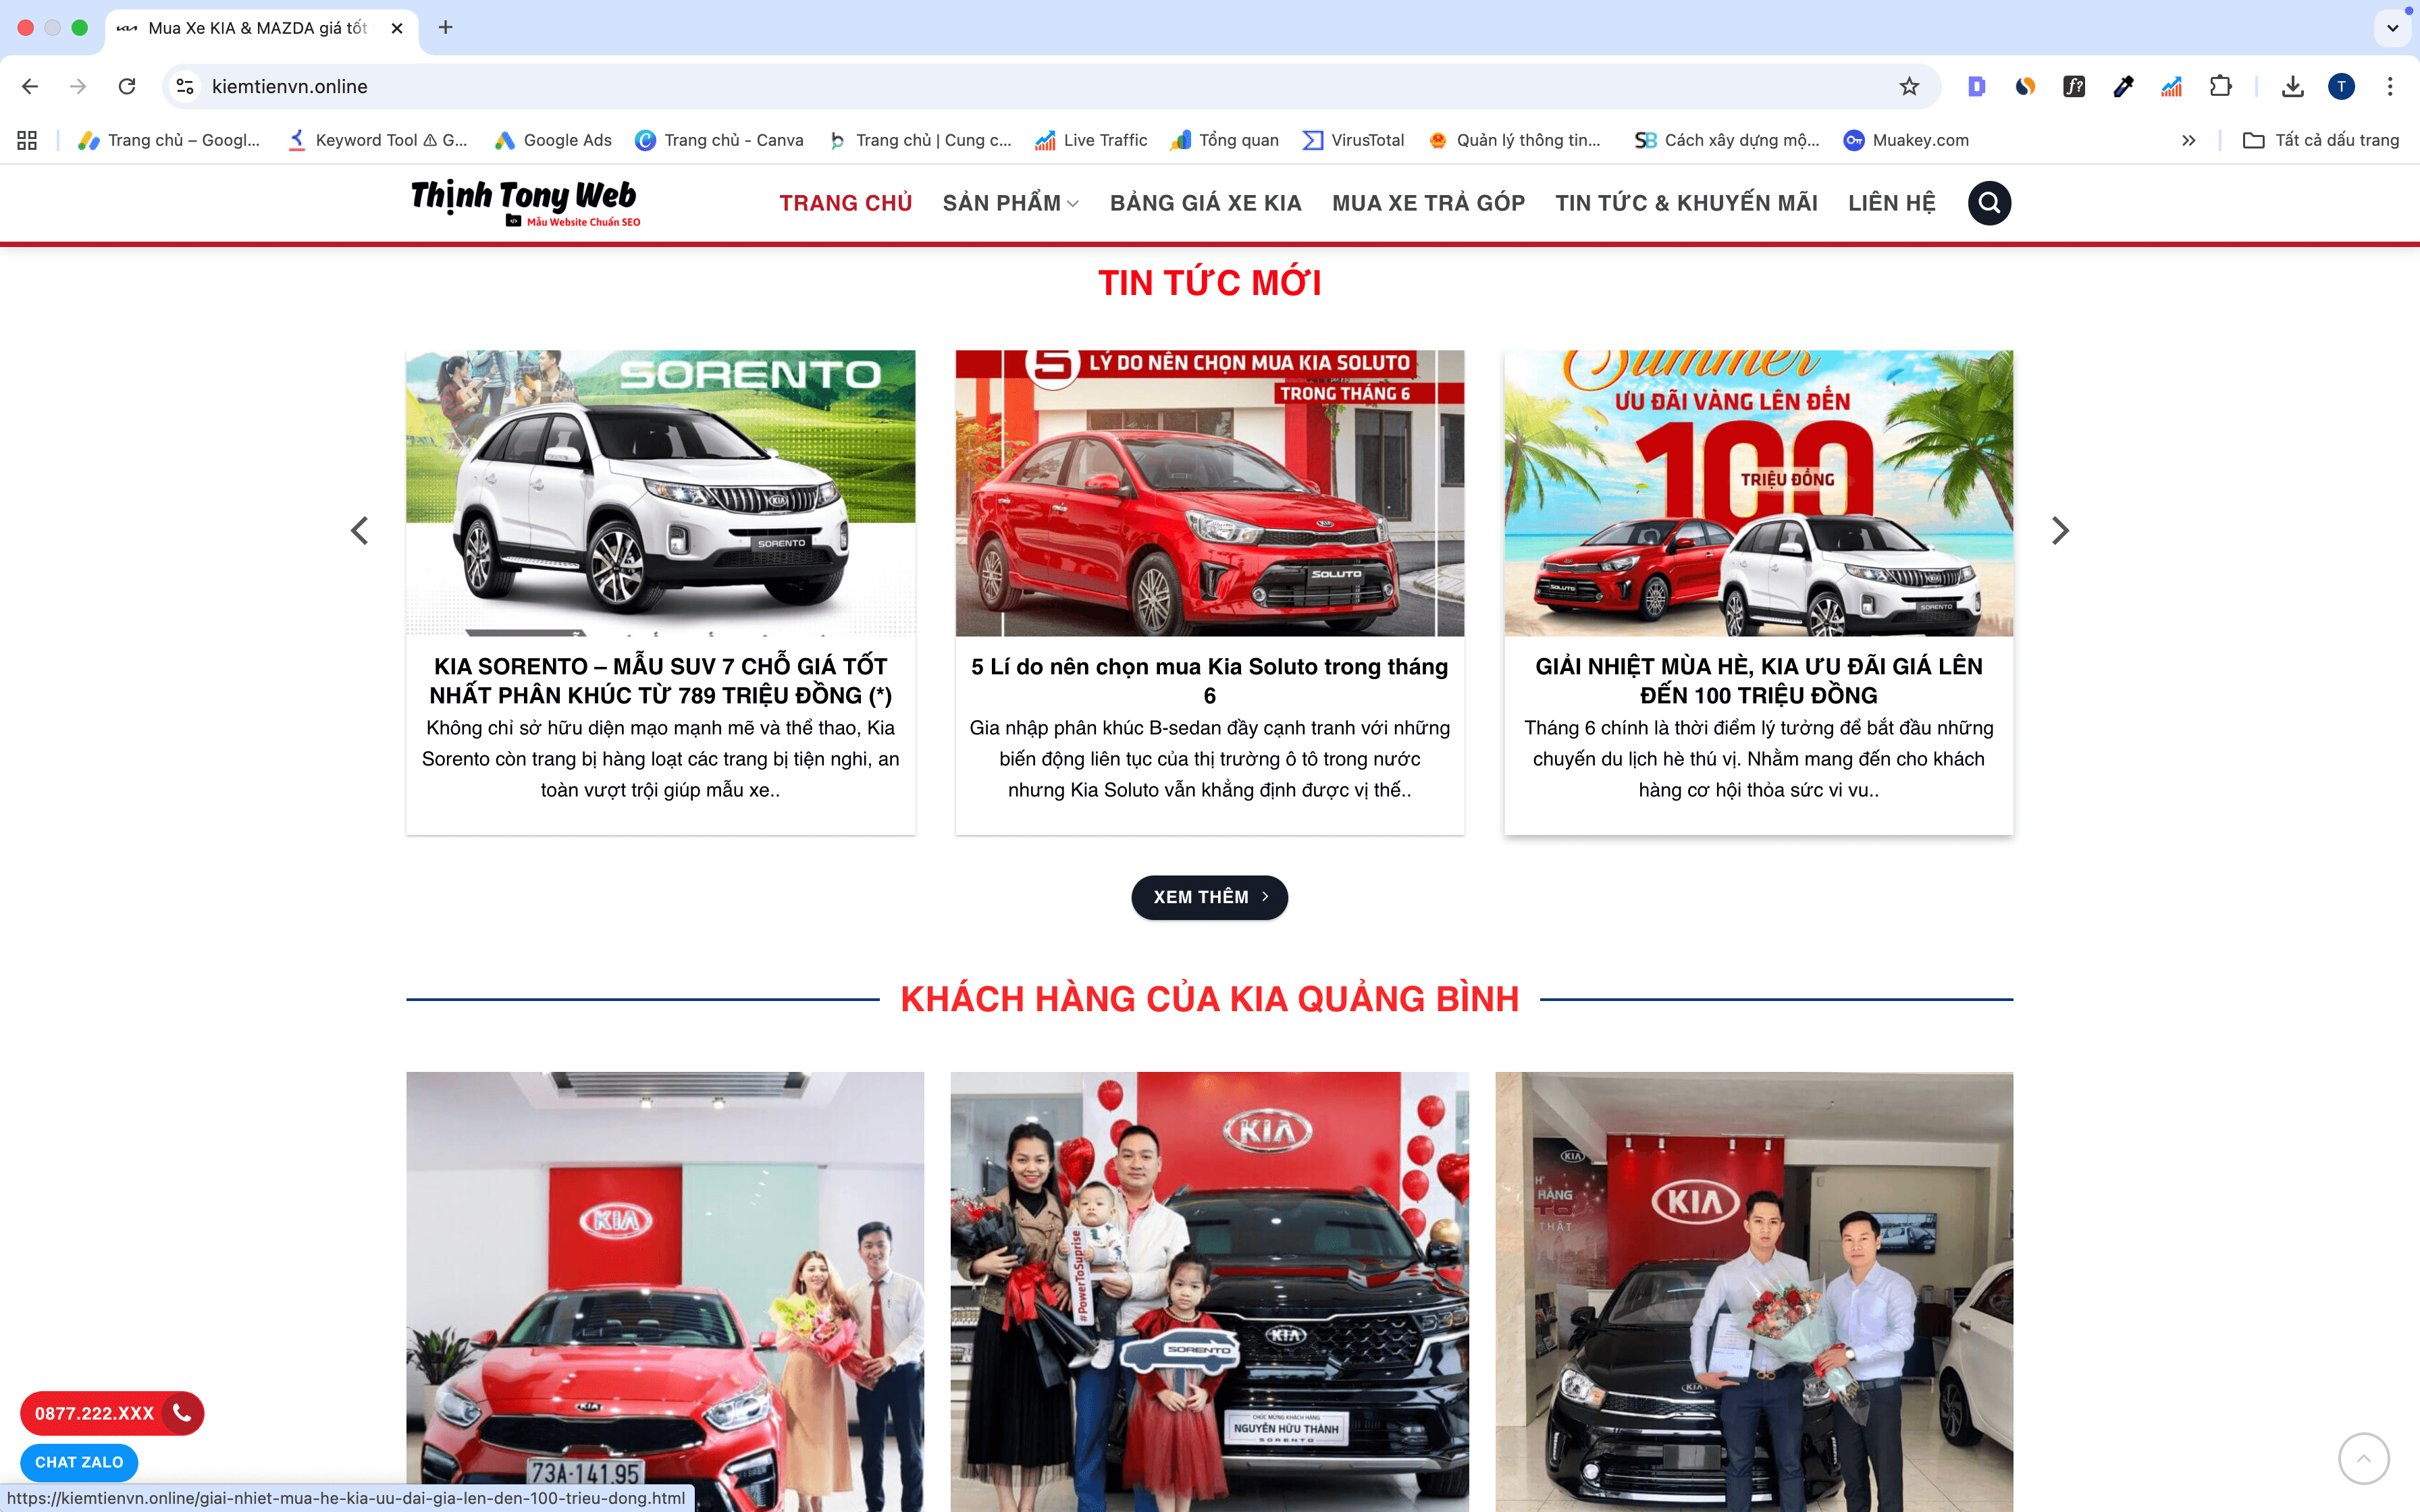Open the CHAT ZALO button
The width and height of the screenshot is (2420, 1512).
point(79,1462)
